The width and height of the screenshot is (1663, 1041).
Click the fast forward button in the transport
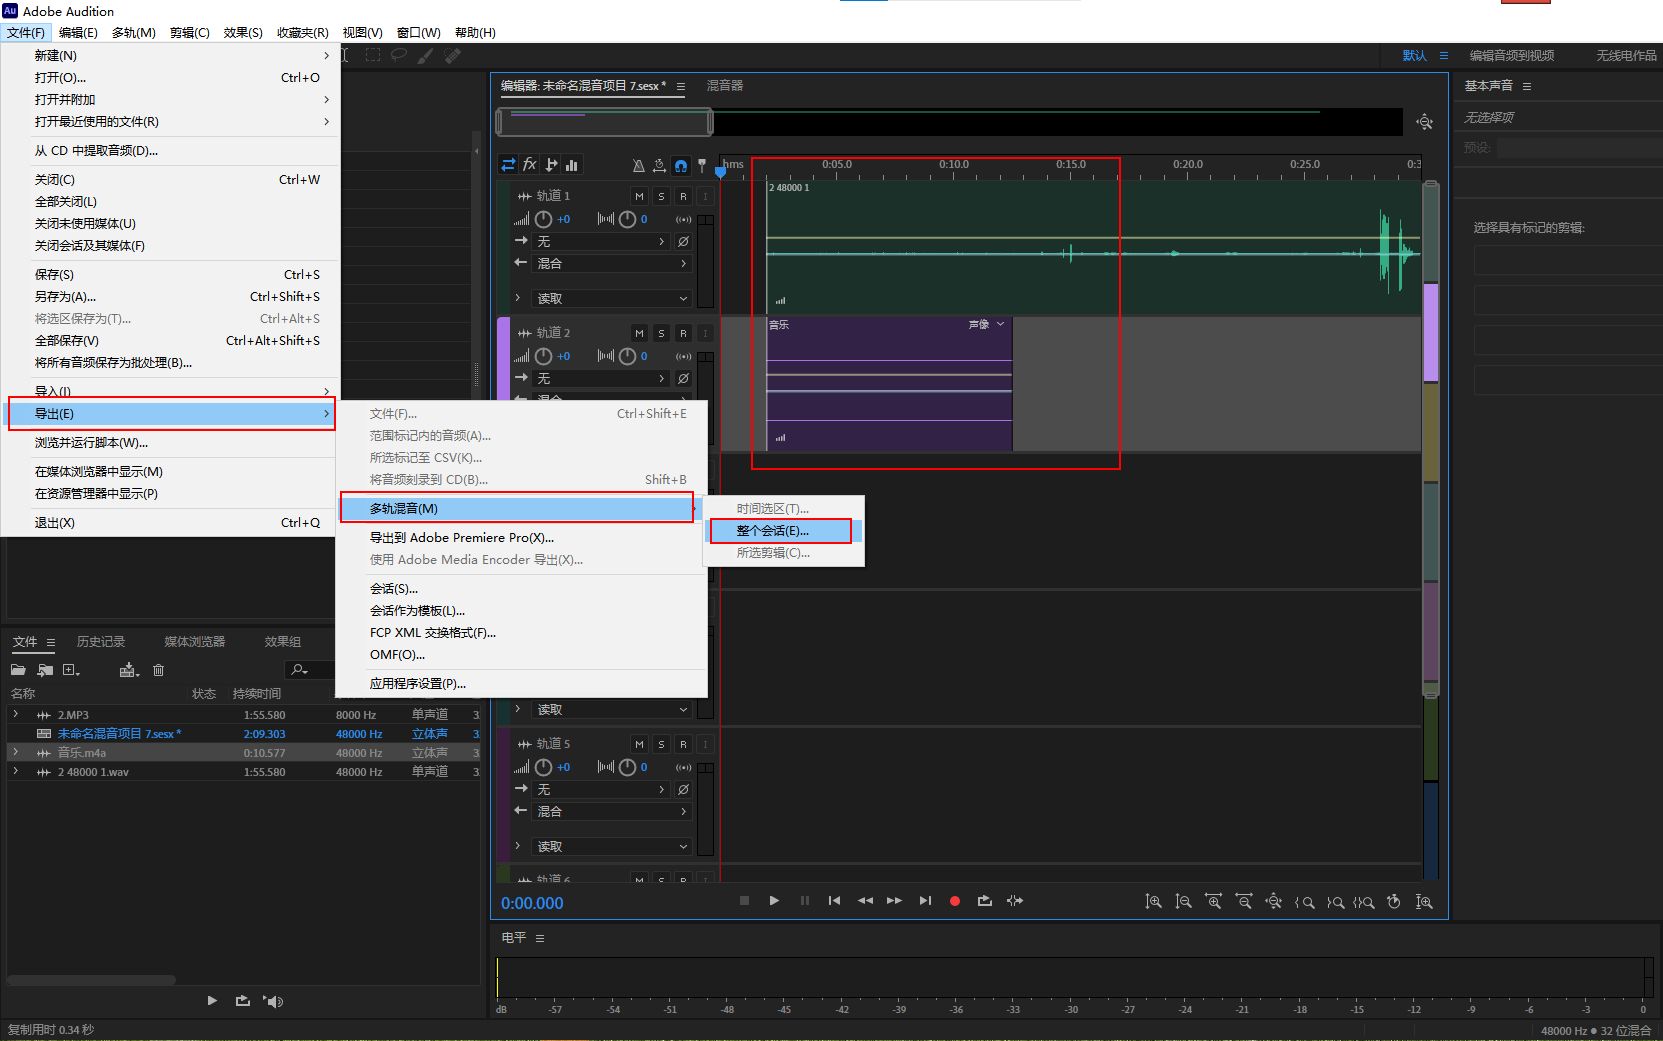click(x=895, y=901)
